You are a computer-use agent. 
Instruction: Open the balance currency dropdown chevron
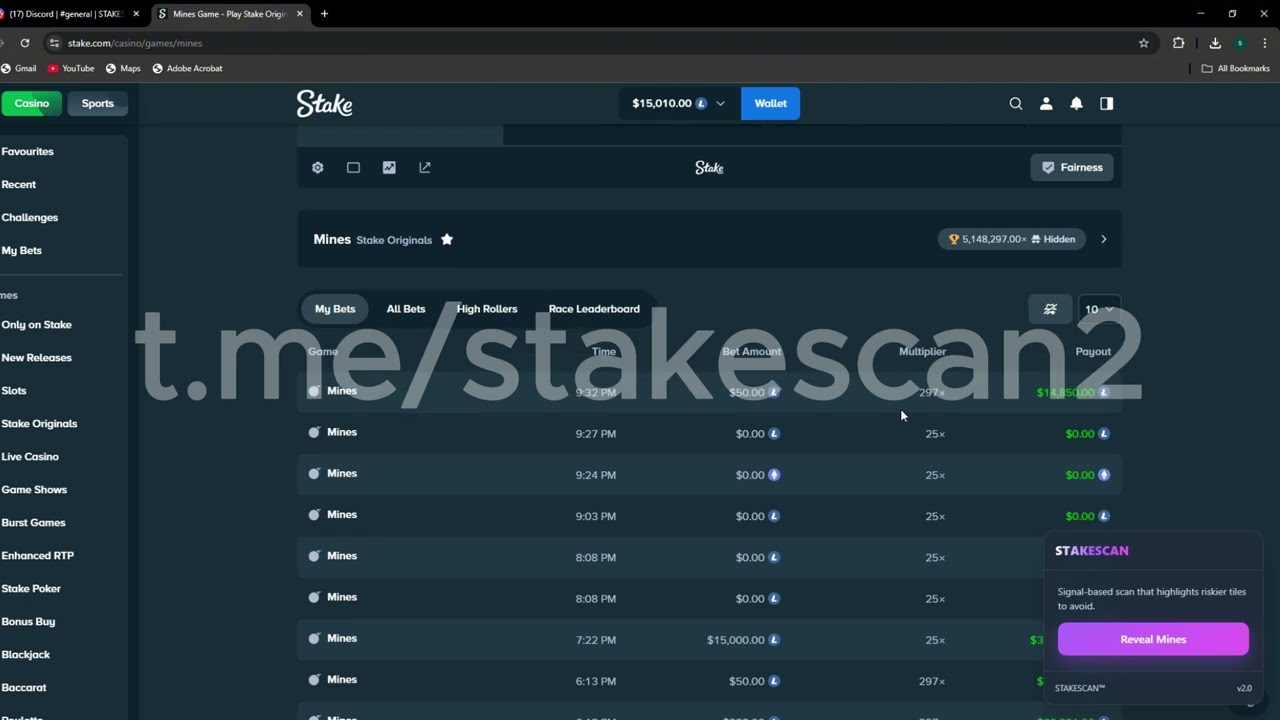720,104
